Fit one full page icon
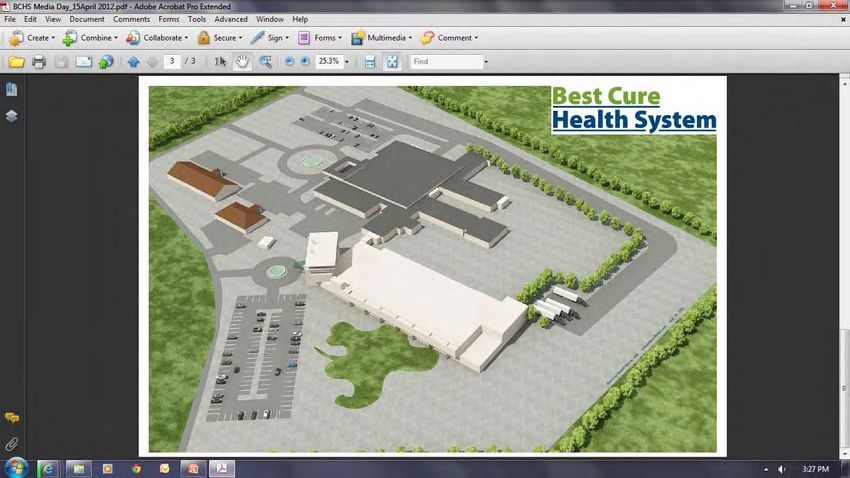 coord(391,62)
